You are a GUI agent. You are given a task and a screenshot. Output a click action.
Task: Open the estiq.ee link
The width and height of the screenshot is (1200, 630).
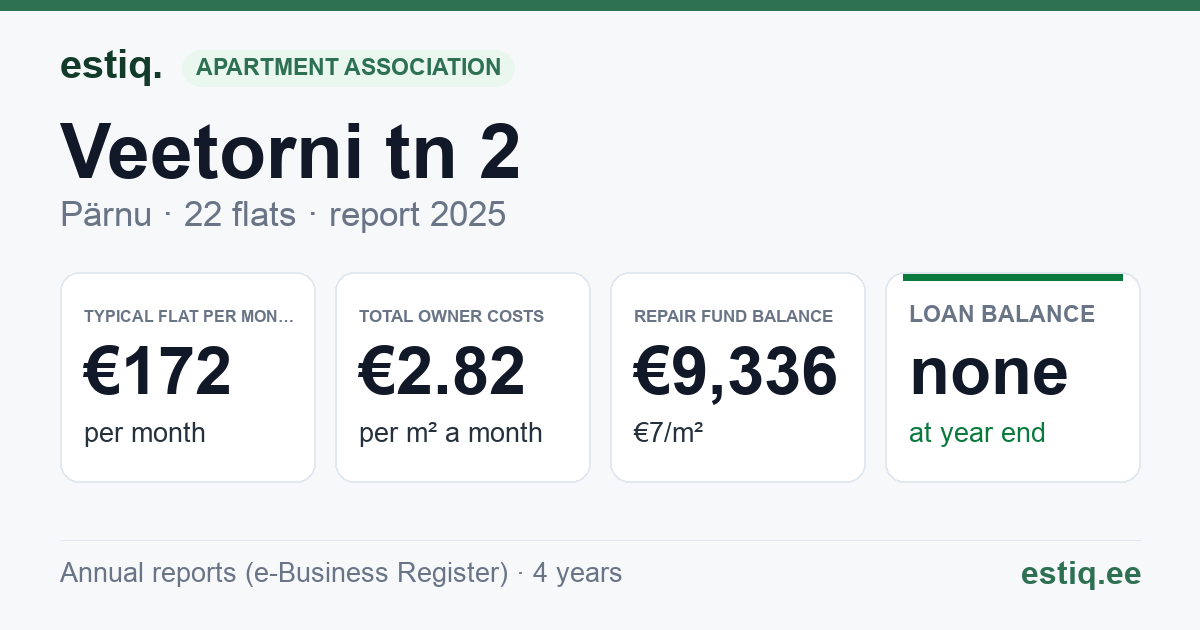point(1080,573)
